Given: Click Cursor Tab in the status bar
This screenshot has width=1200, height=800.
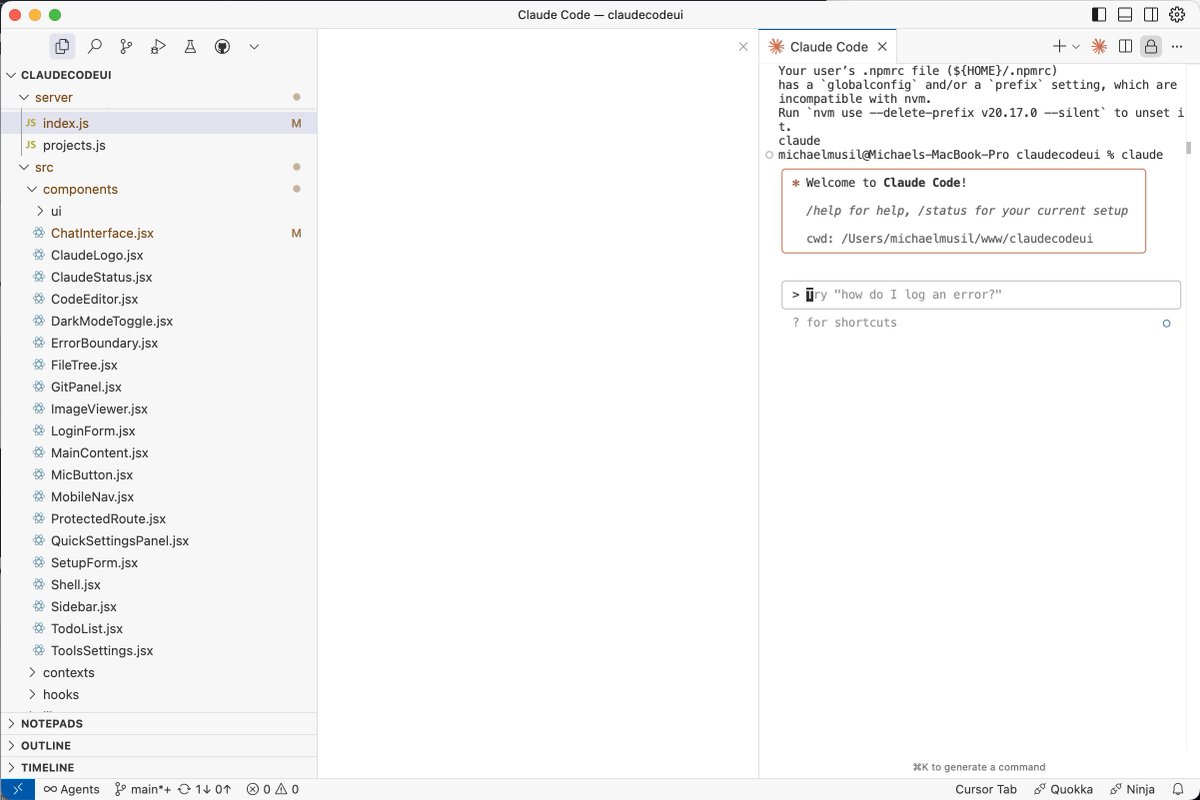Looking at the screenshot, I should [986, 789].
